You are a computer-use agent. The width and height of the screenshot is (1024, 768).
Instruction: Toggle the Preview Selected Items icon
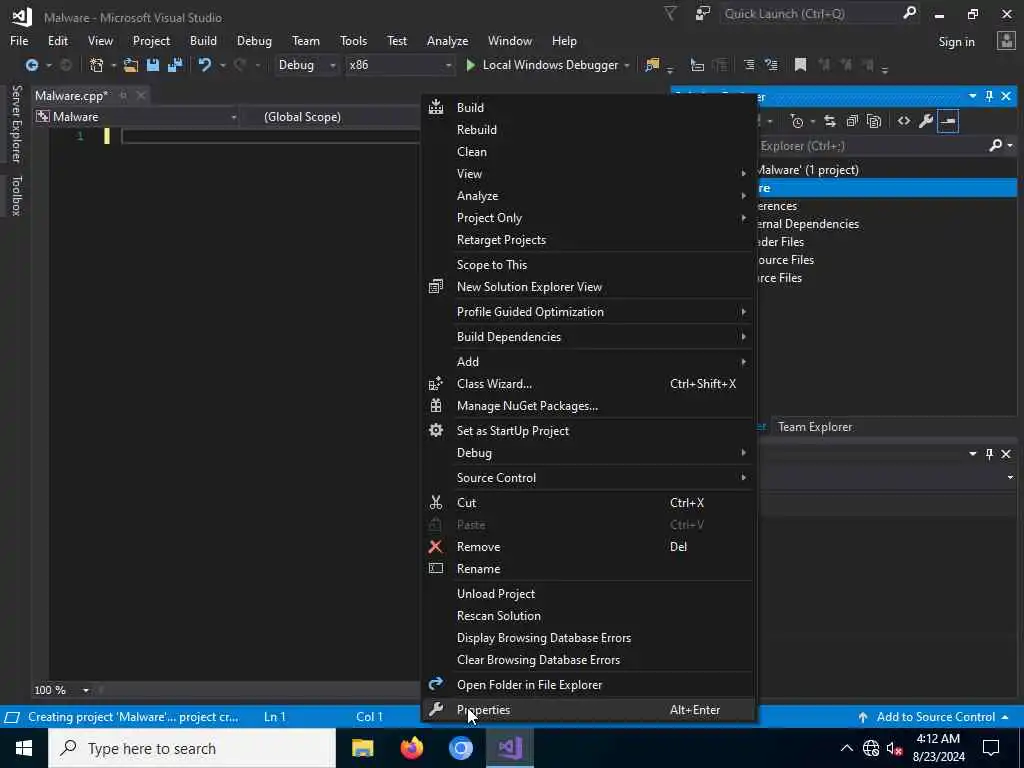click(948, 121)
